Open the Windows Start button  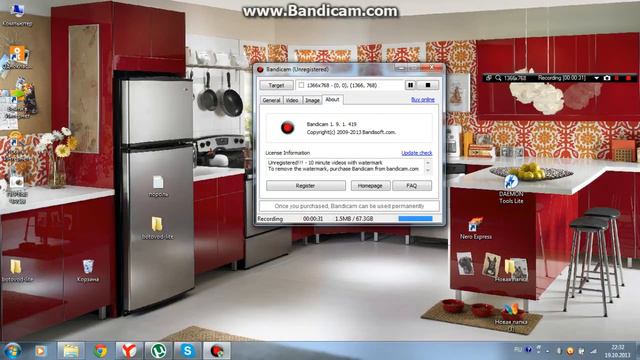pyautogui.click(x=12, y=351)
